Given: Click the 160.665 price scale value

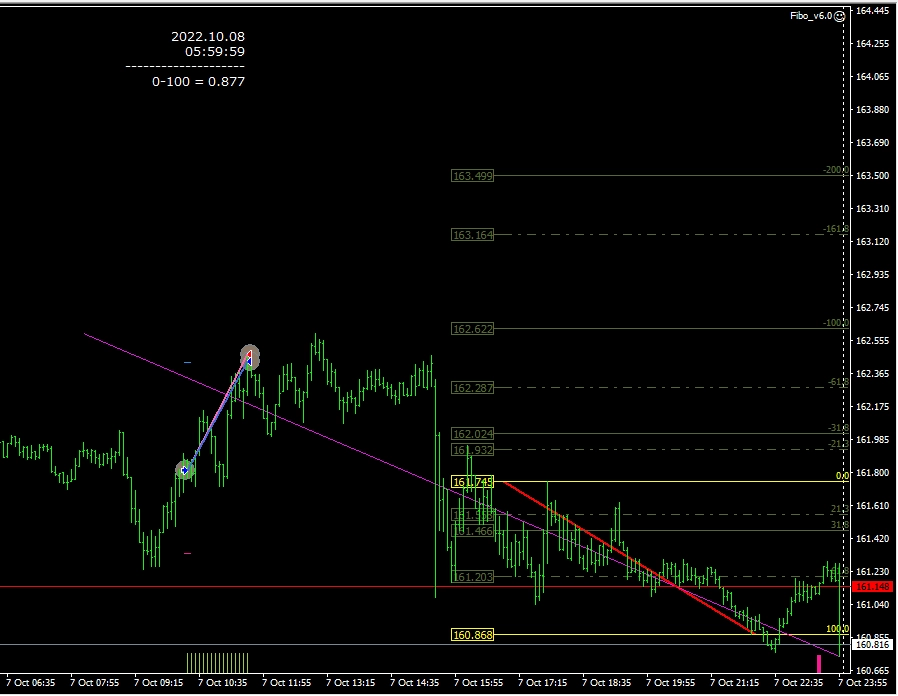Looking at the screenshot, I should [872, 670].
